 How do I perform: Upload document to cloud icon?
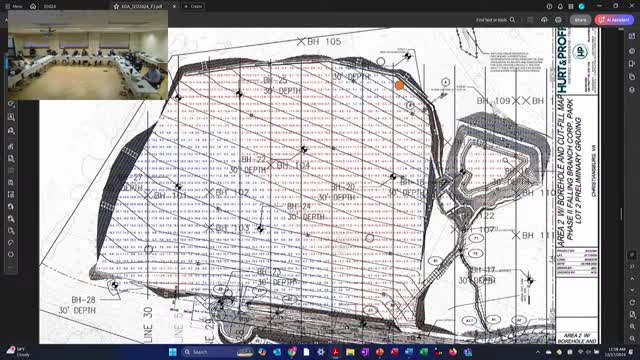coord(544,20)
